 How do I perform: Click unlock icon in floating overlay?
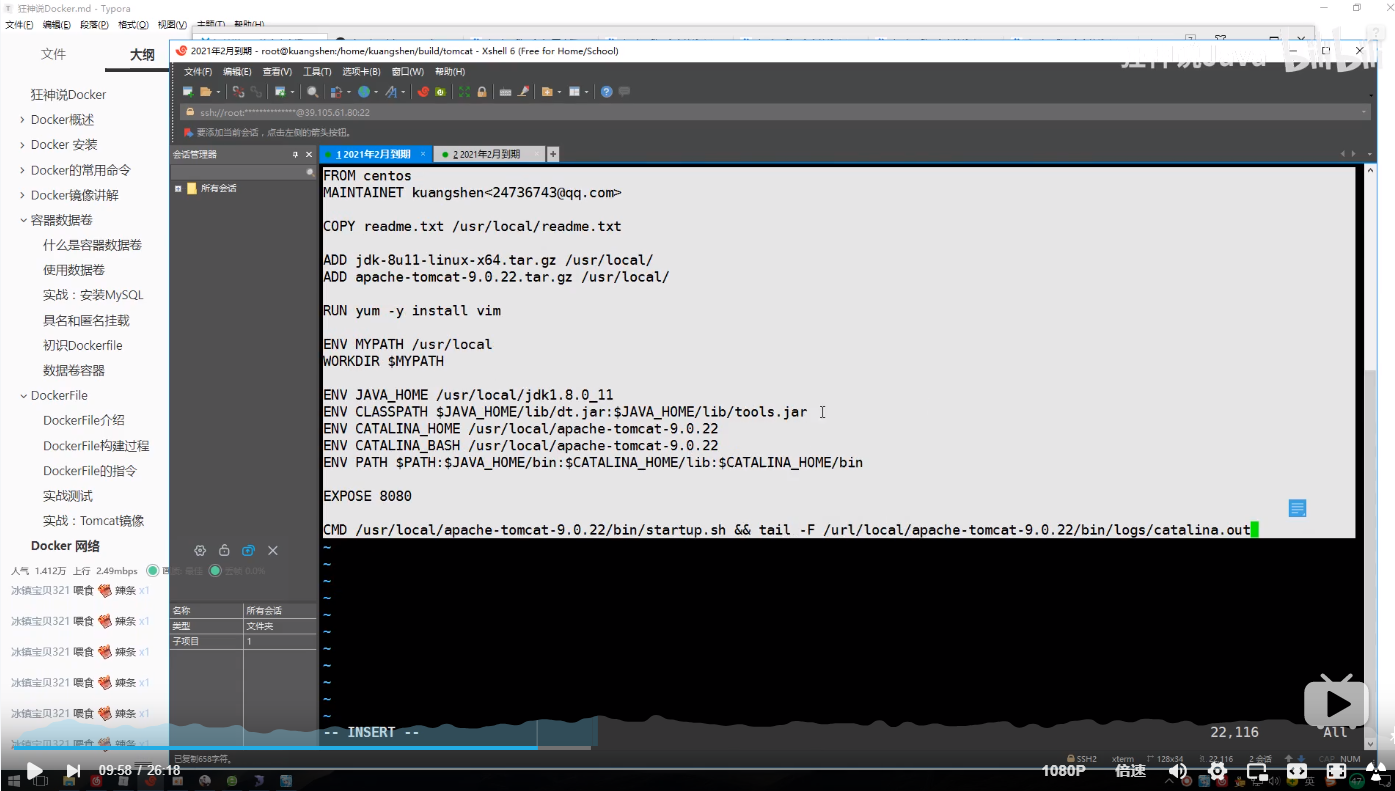(224, 550)
